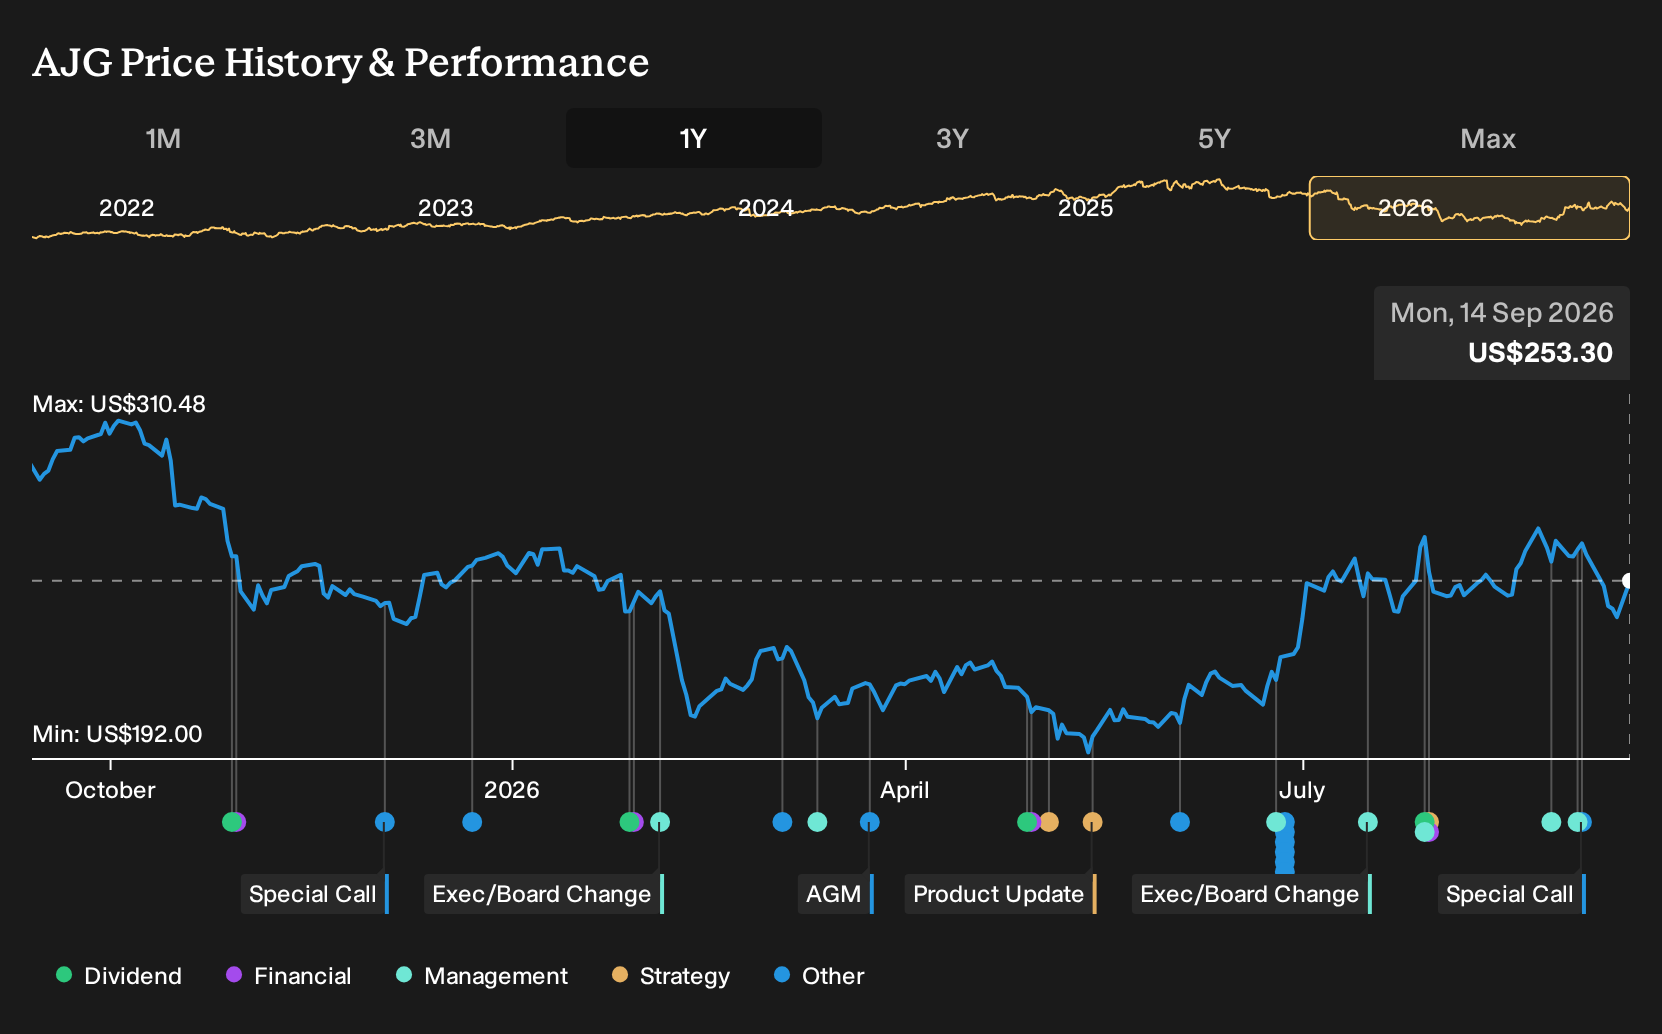Open the Exec/Board Change label near 2026
Viewport: 1662px width, 1034px height.
(543, 894)
